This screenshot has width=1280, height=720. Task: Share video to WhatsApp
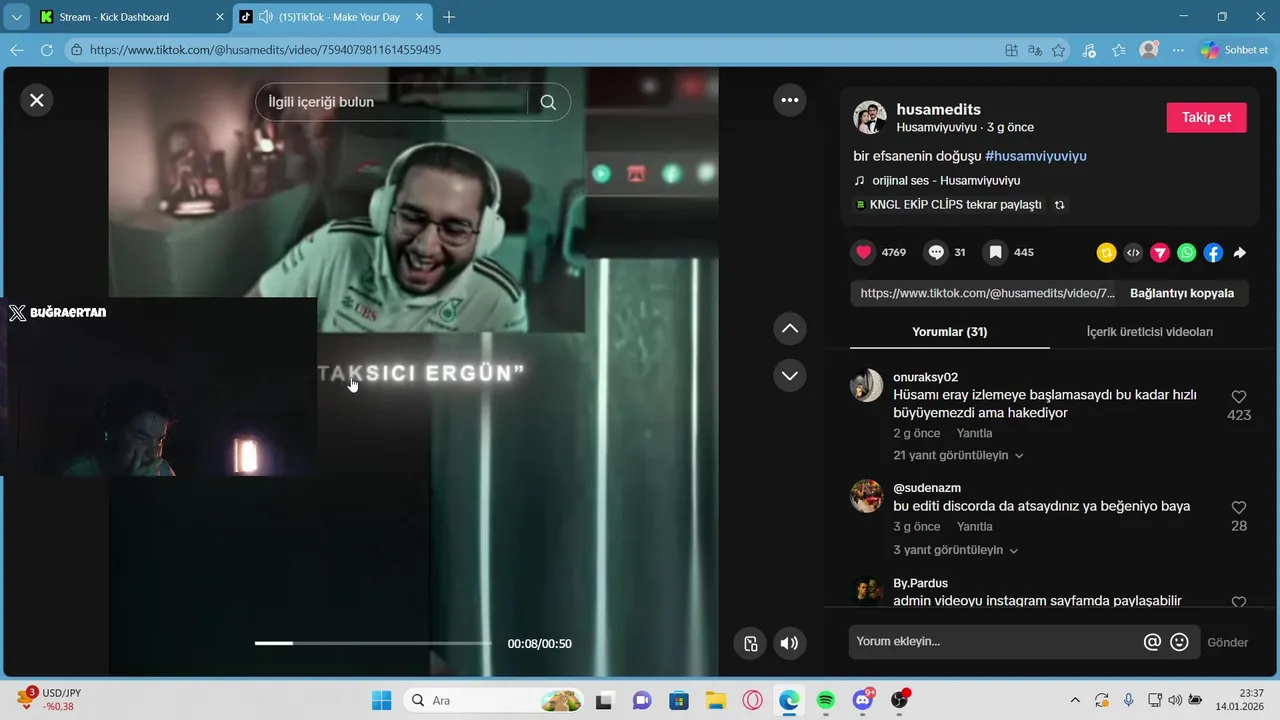pos(1186,253)
